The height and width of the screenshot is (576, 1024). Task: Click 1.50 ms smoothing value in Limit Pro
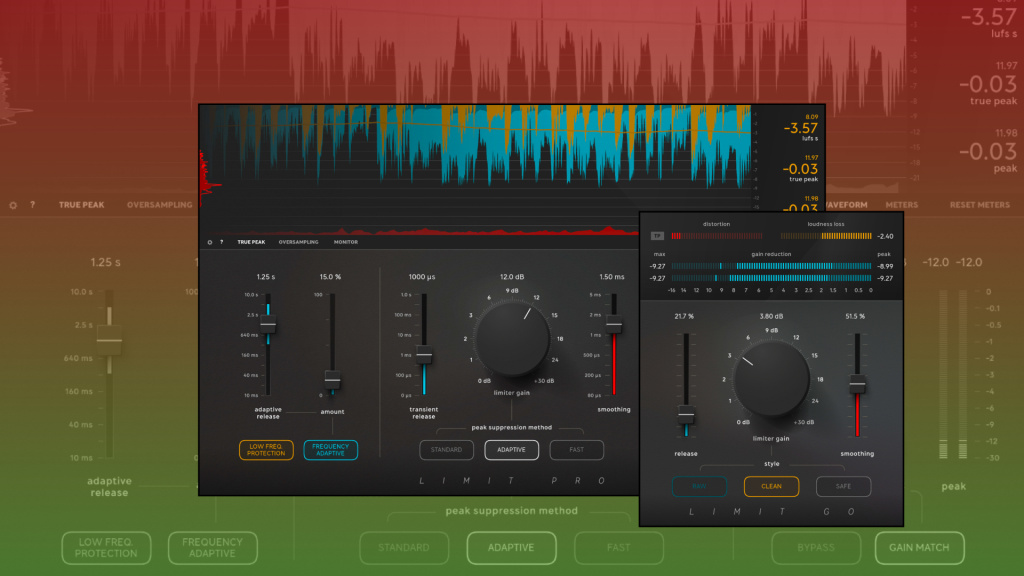point(612,277)
